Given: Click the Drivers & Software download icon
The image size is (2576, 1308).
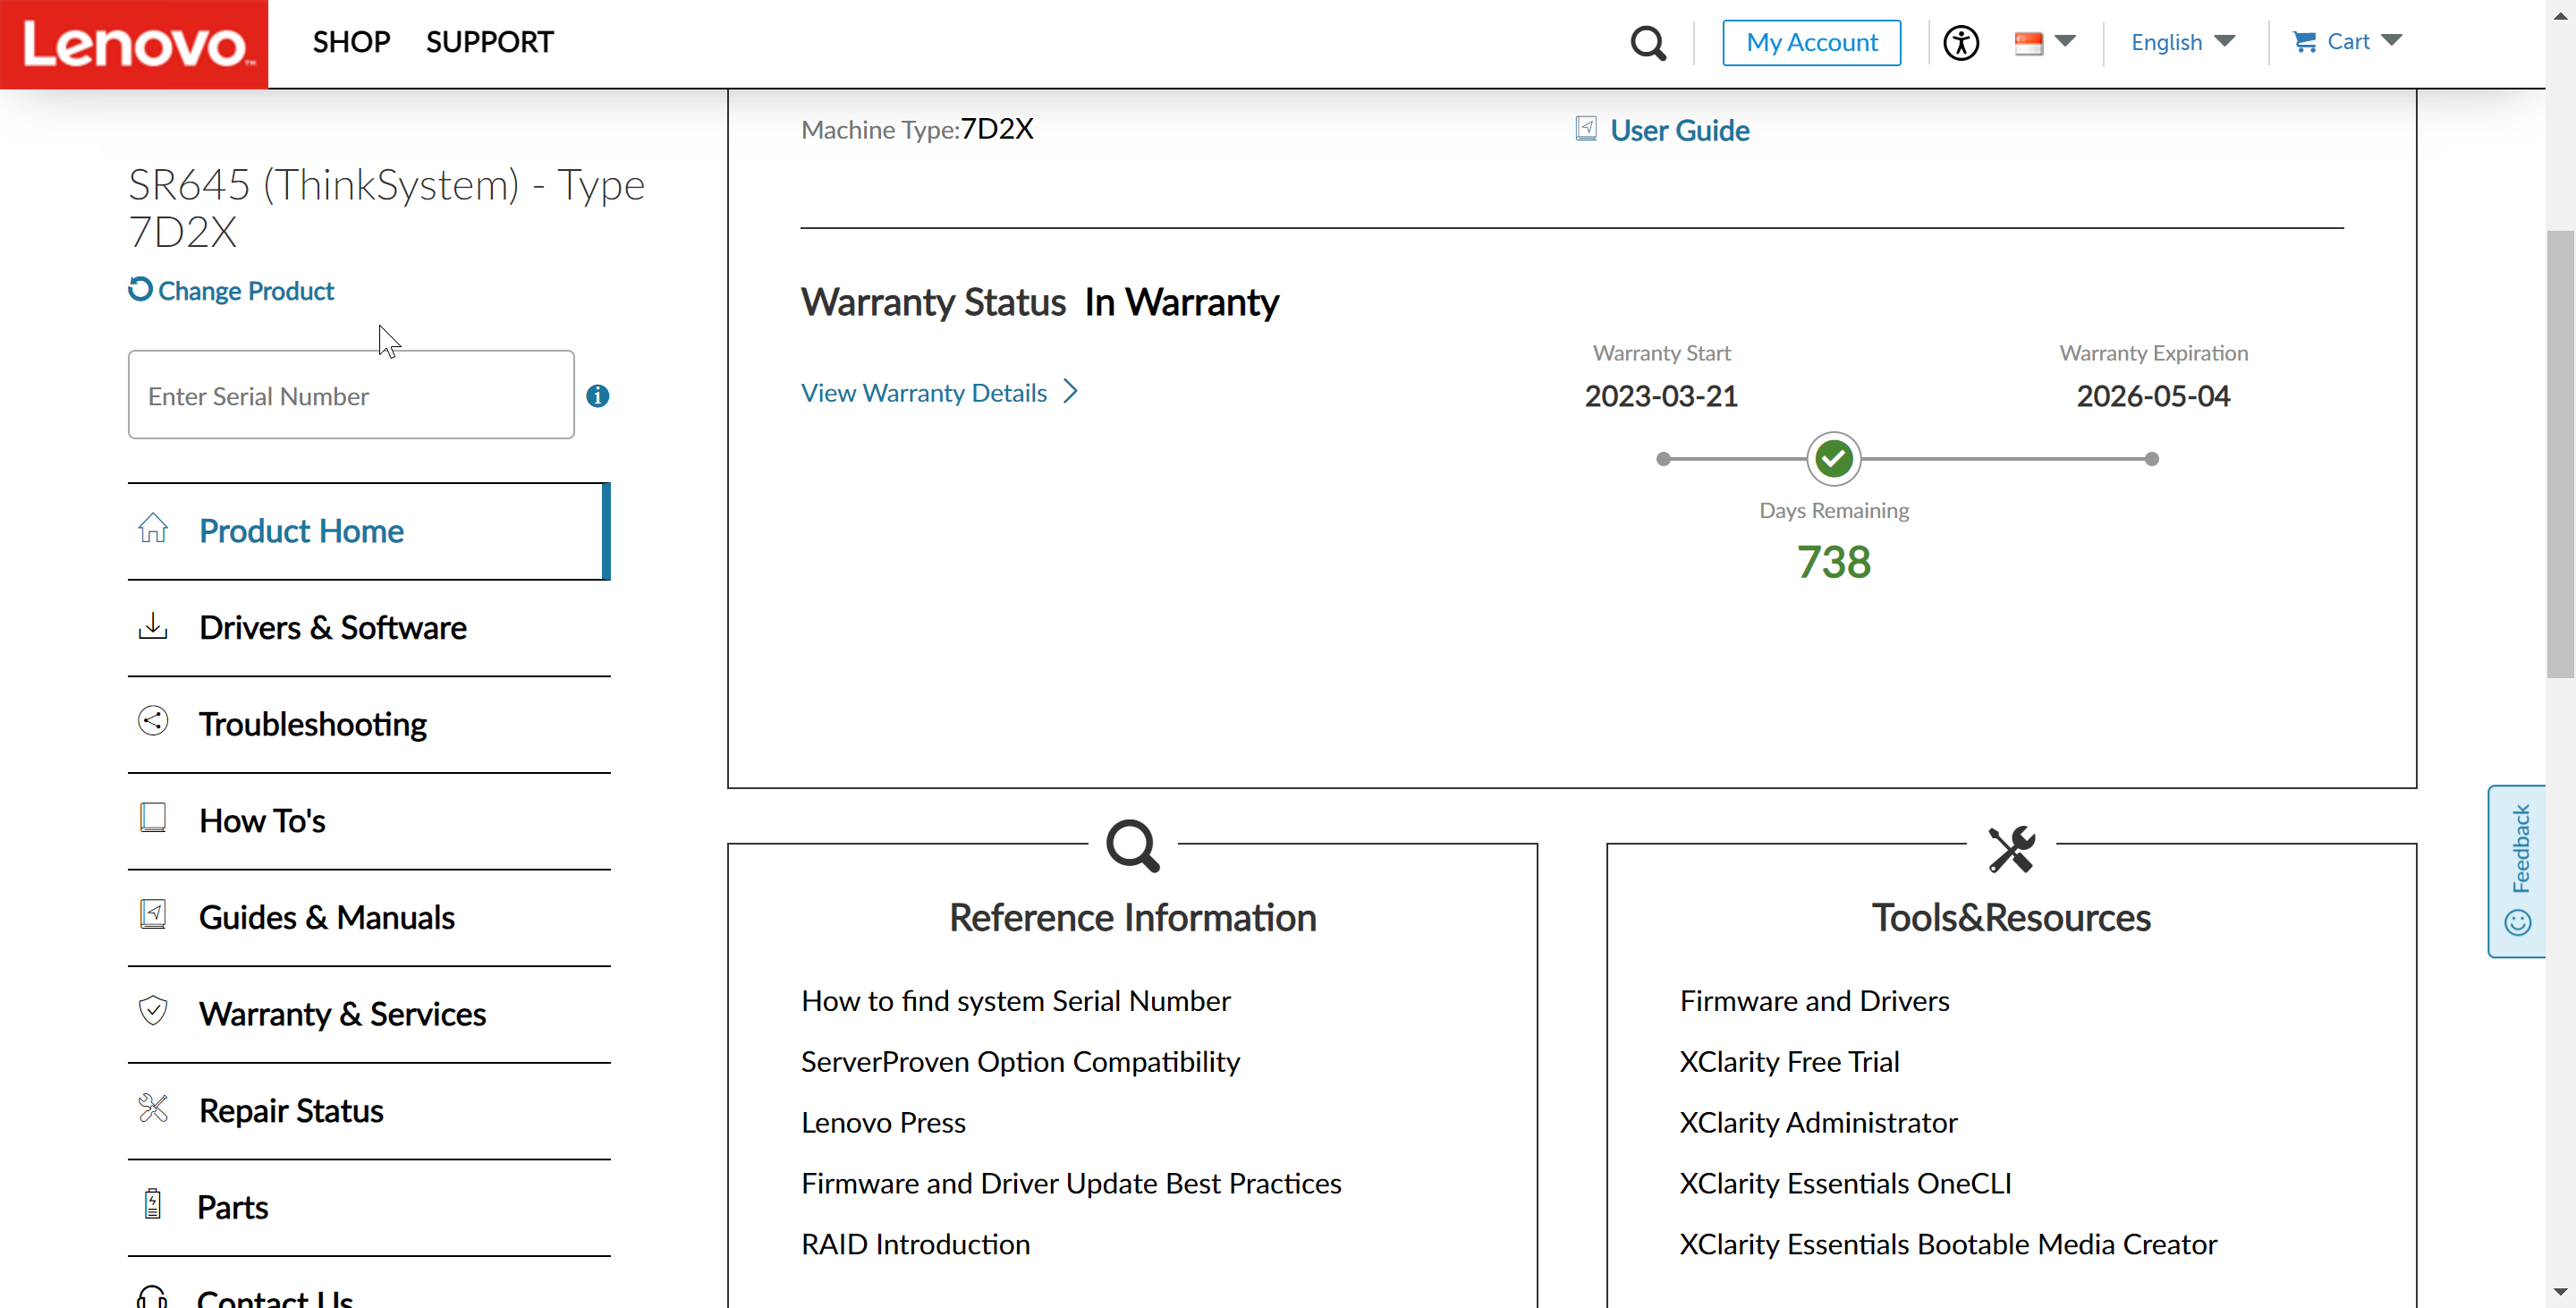Looking at the screenshot, I should (x=153, y=626).
